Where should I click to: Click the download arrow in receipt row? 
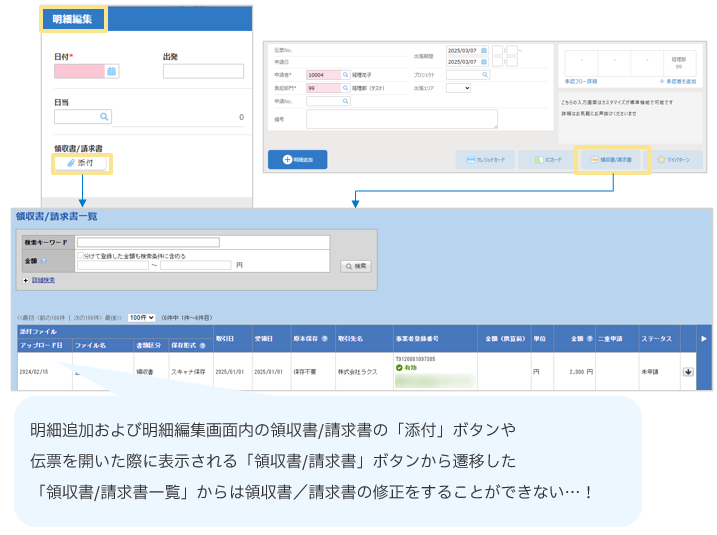point(688,371)
